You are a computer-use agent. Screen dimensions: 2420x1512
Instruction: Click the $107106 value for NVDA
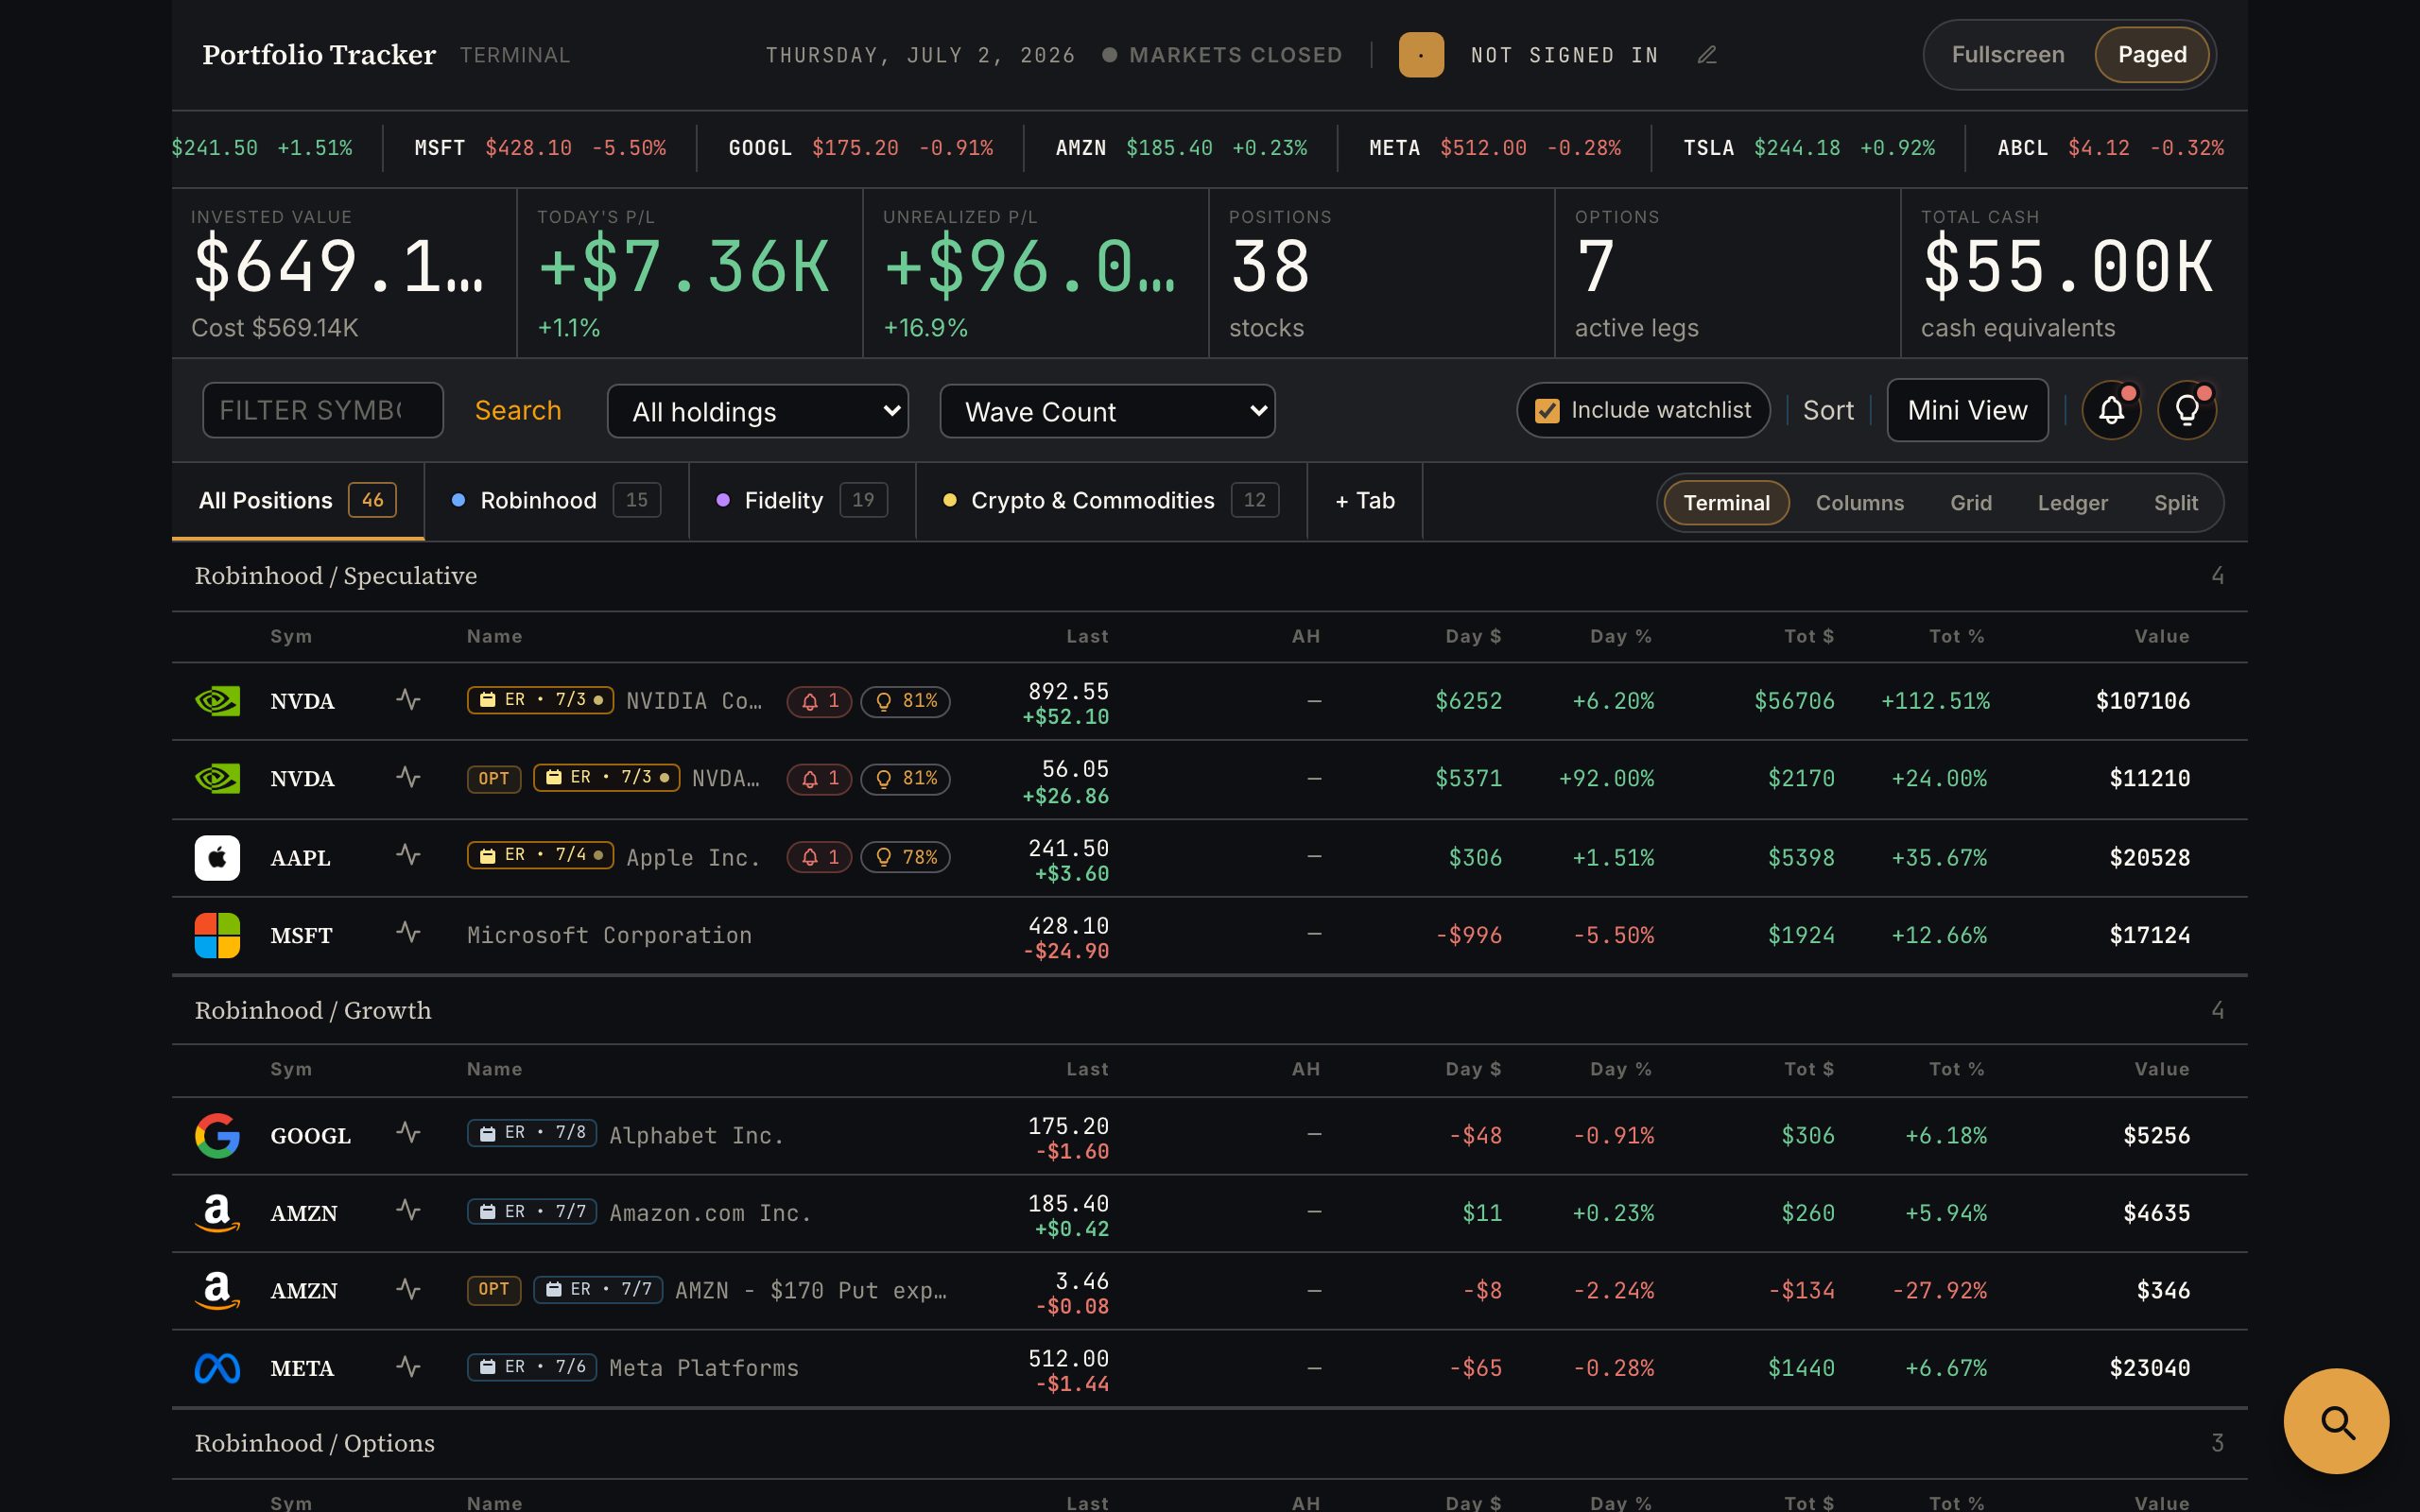(x=2143, y=701)
